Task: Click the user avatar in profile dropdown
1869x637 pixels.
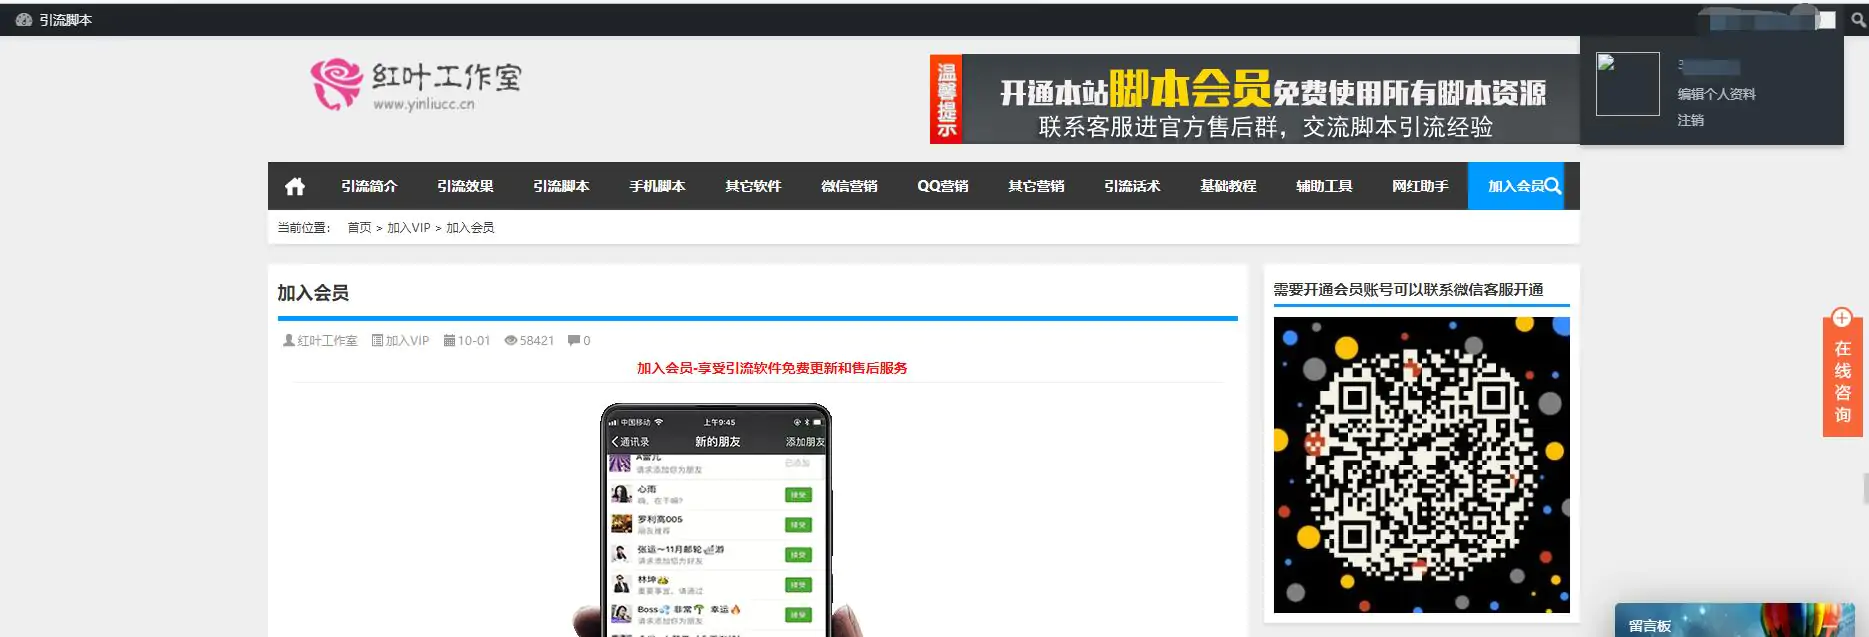Action: 1628,84
